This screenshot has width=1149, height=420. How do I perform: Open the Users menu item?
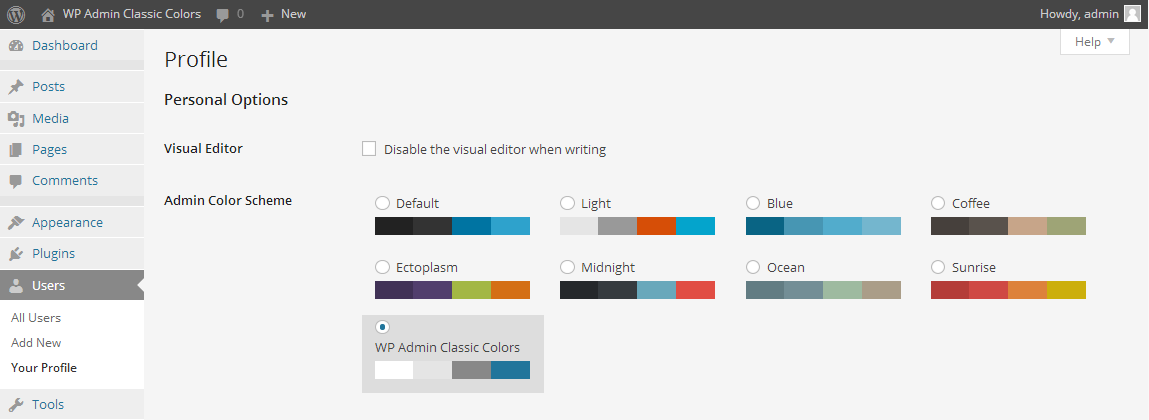72,286
